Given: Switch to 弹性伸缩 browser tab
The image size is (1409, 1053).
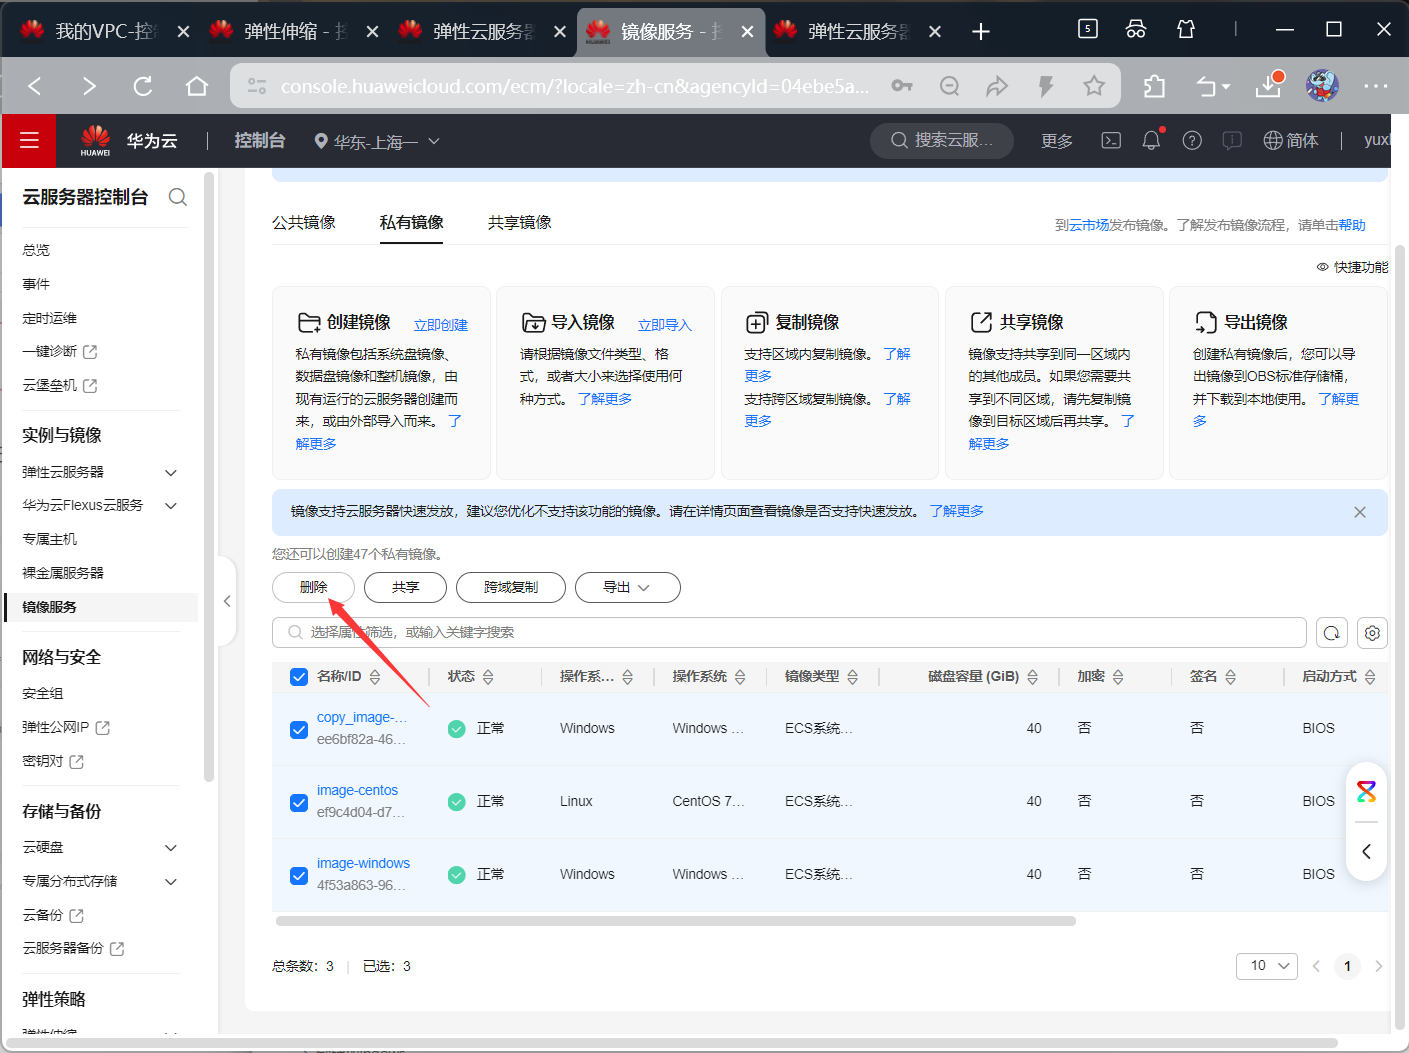Looking at the screenshot, I should point(293,32).
